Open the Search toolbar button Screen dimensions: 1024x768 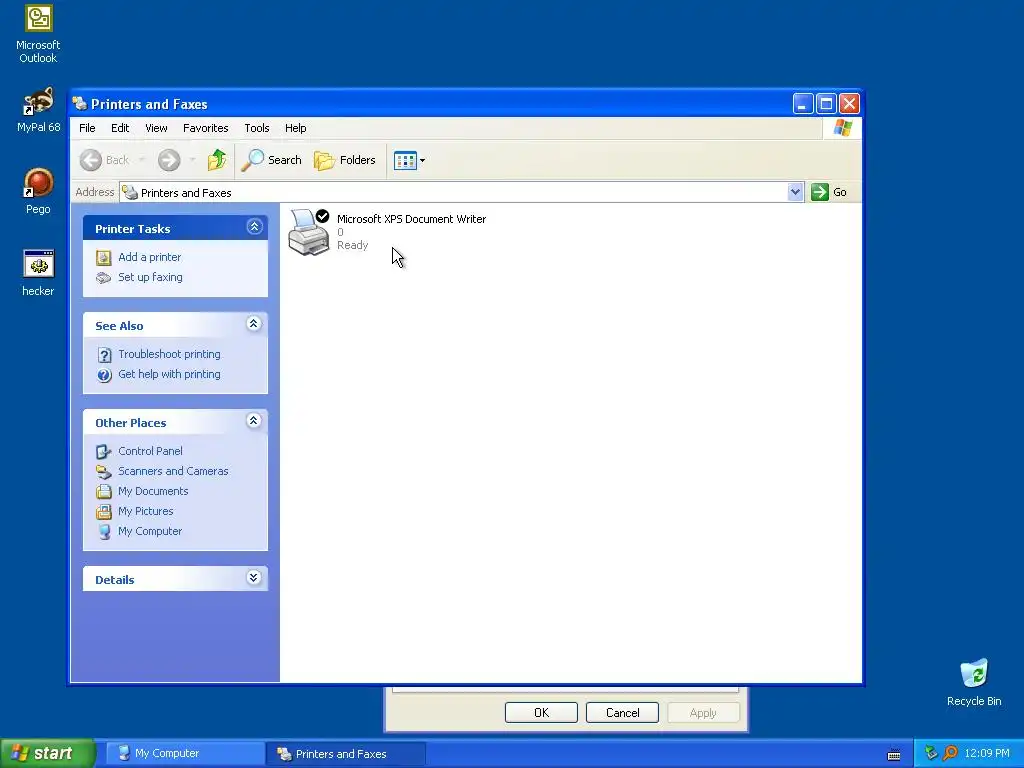(272, 160)
